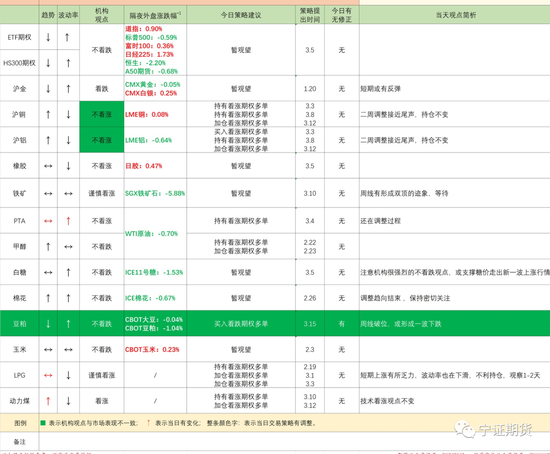The image size is (550, 454).
Task: Click the PTA row label
Action: [19, 221]
